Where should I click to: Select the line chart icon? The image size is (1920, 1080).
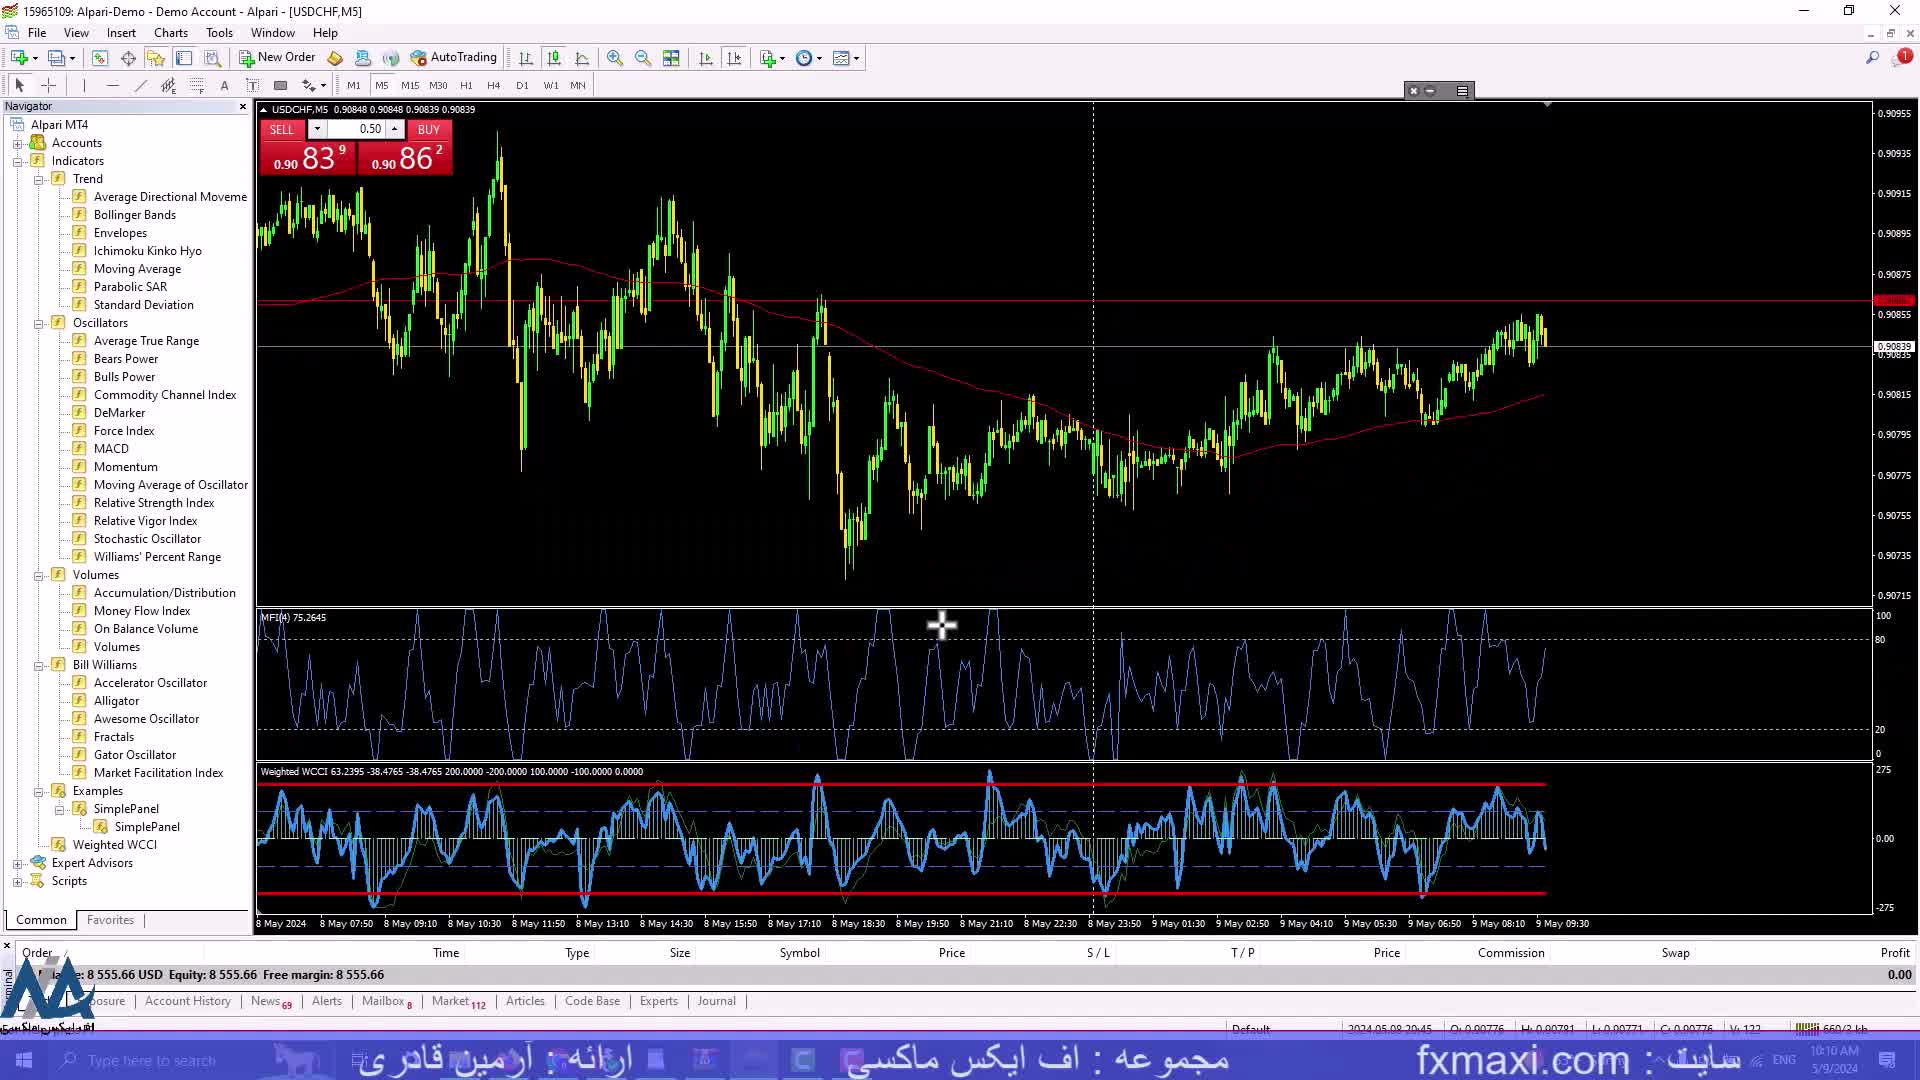pyautogui.click(x=582, y=58)
